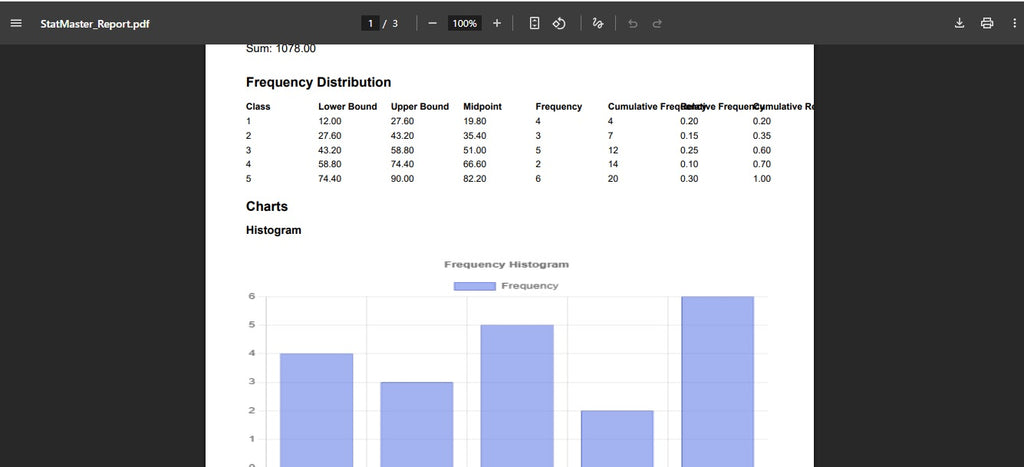This screenshot has width=1024, height=467.
Task: Click the total page count 3
Action: (x=394, y=24)
